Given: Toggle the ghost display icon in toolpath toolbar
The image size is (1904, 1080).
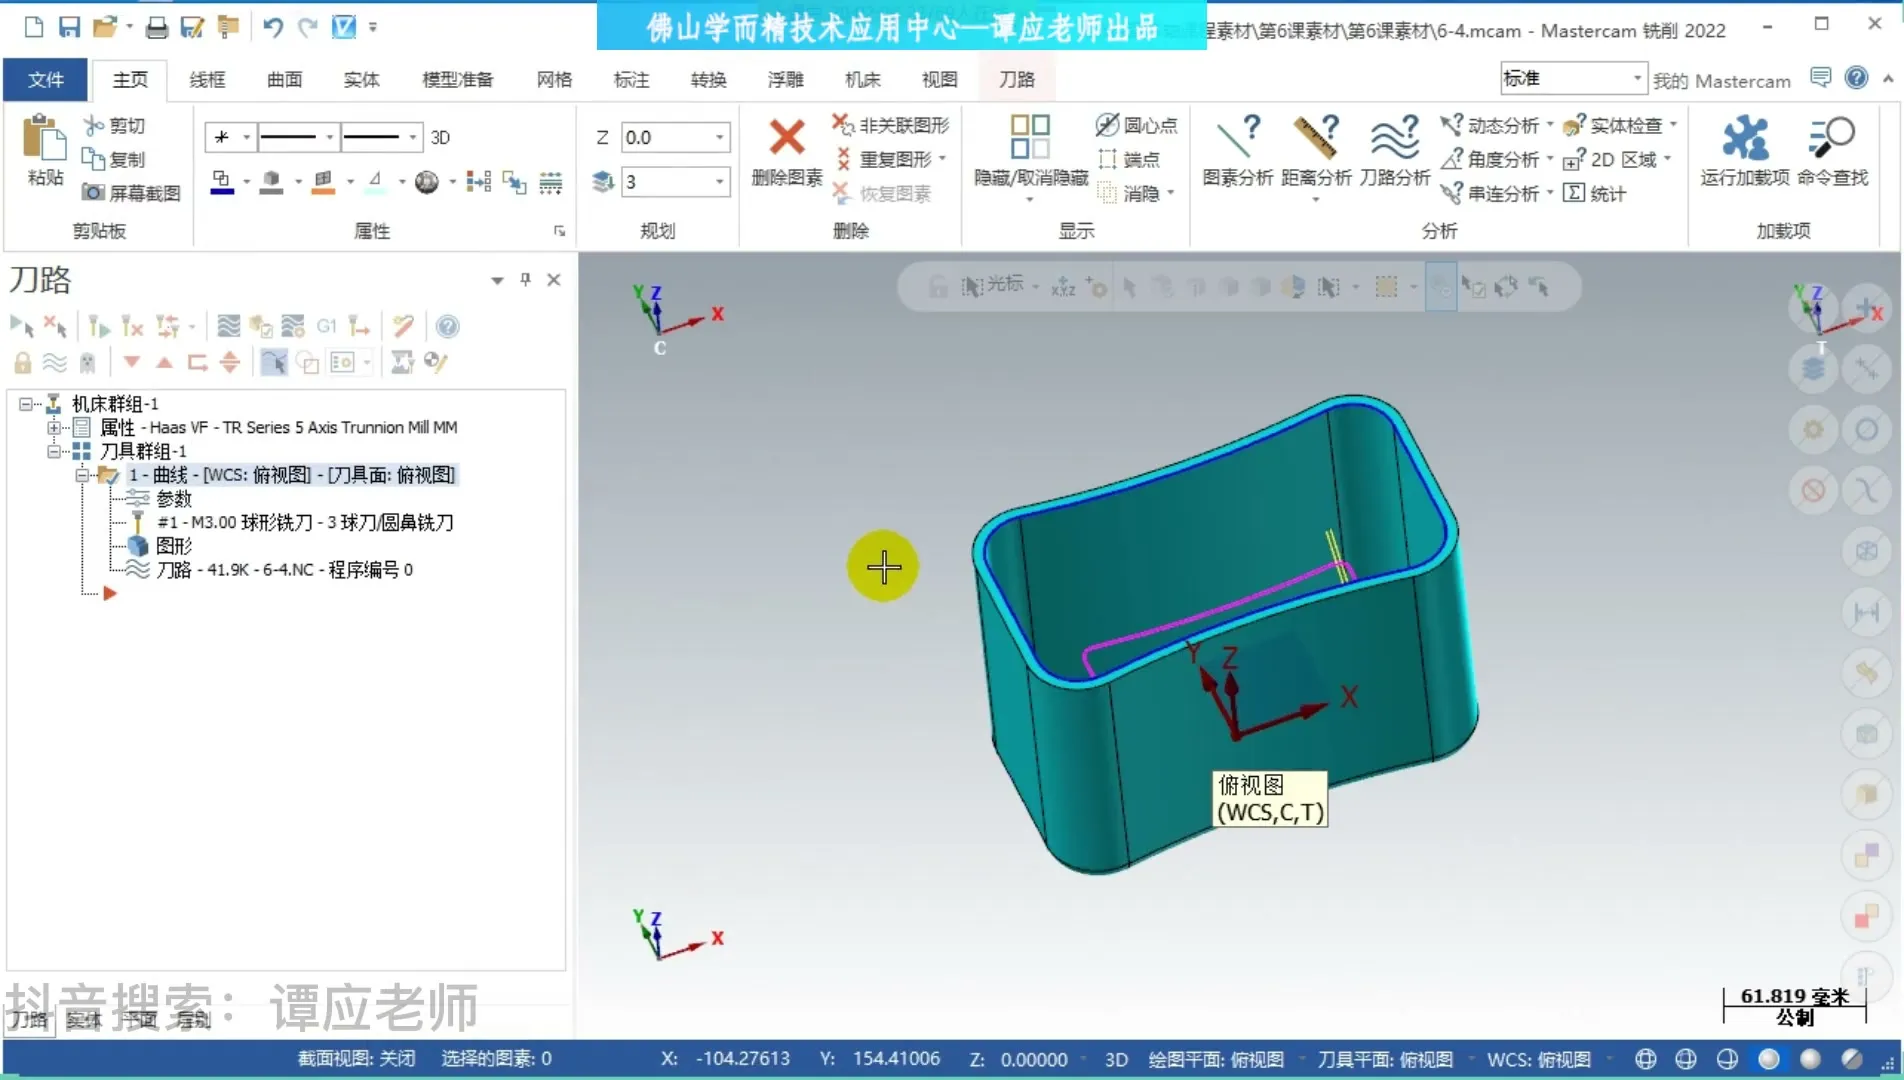Looking at the screenshot, I should point(87,362).
